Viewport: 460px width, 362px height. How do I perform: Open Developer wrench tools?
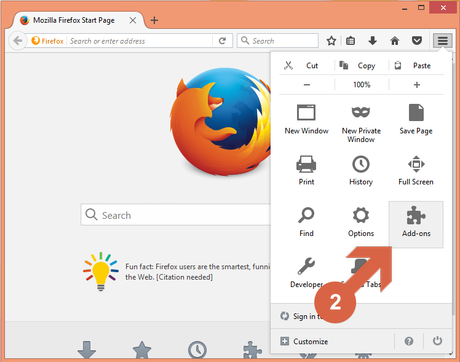pyautogui.click(x=306, y=273)
